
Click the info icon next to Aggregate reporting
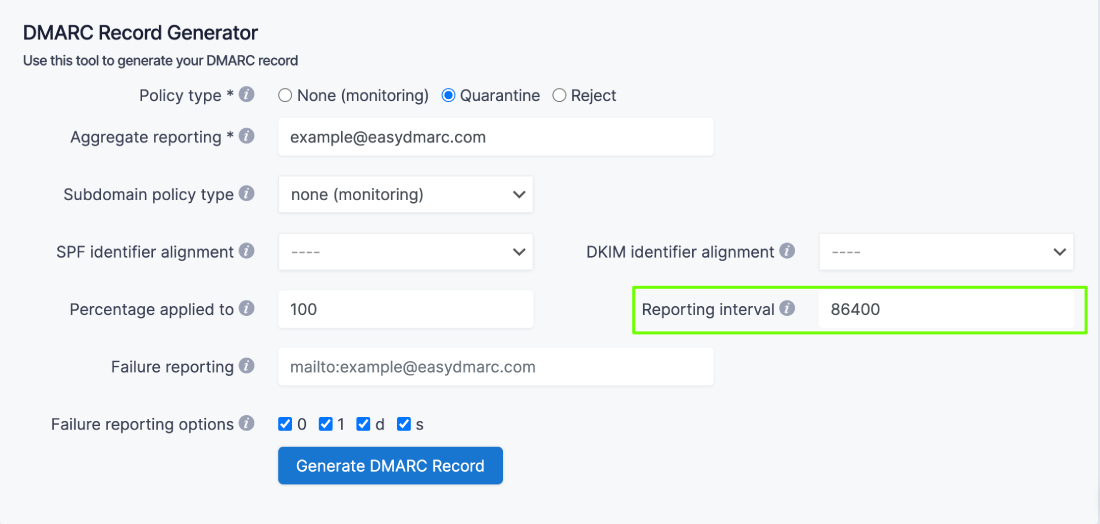pyautogui.click(x=246, y=136)
